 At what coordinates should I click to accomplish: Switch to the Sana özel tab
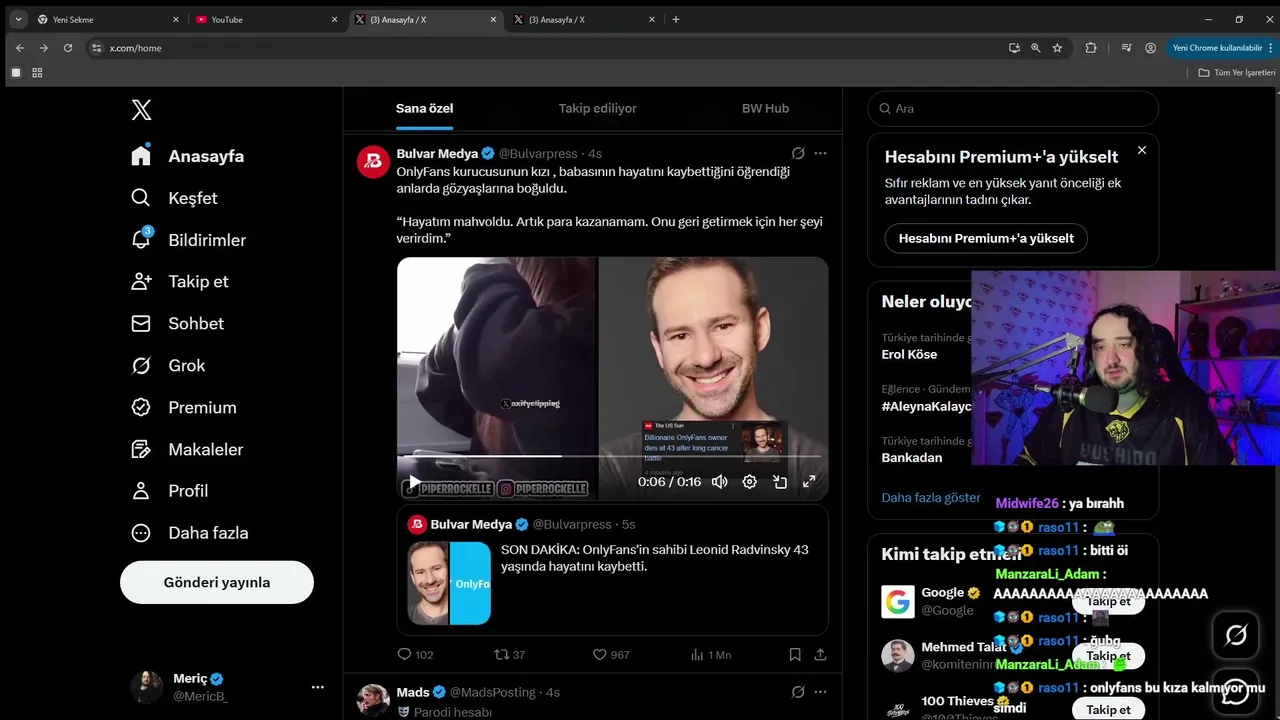coord(425,108)
